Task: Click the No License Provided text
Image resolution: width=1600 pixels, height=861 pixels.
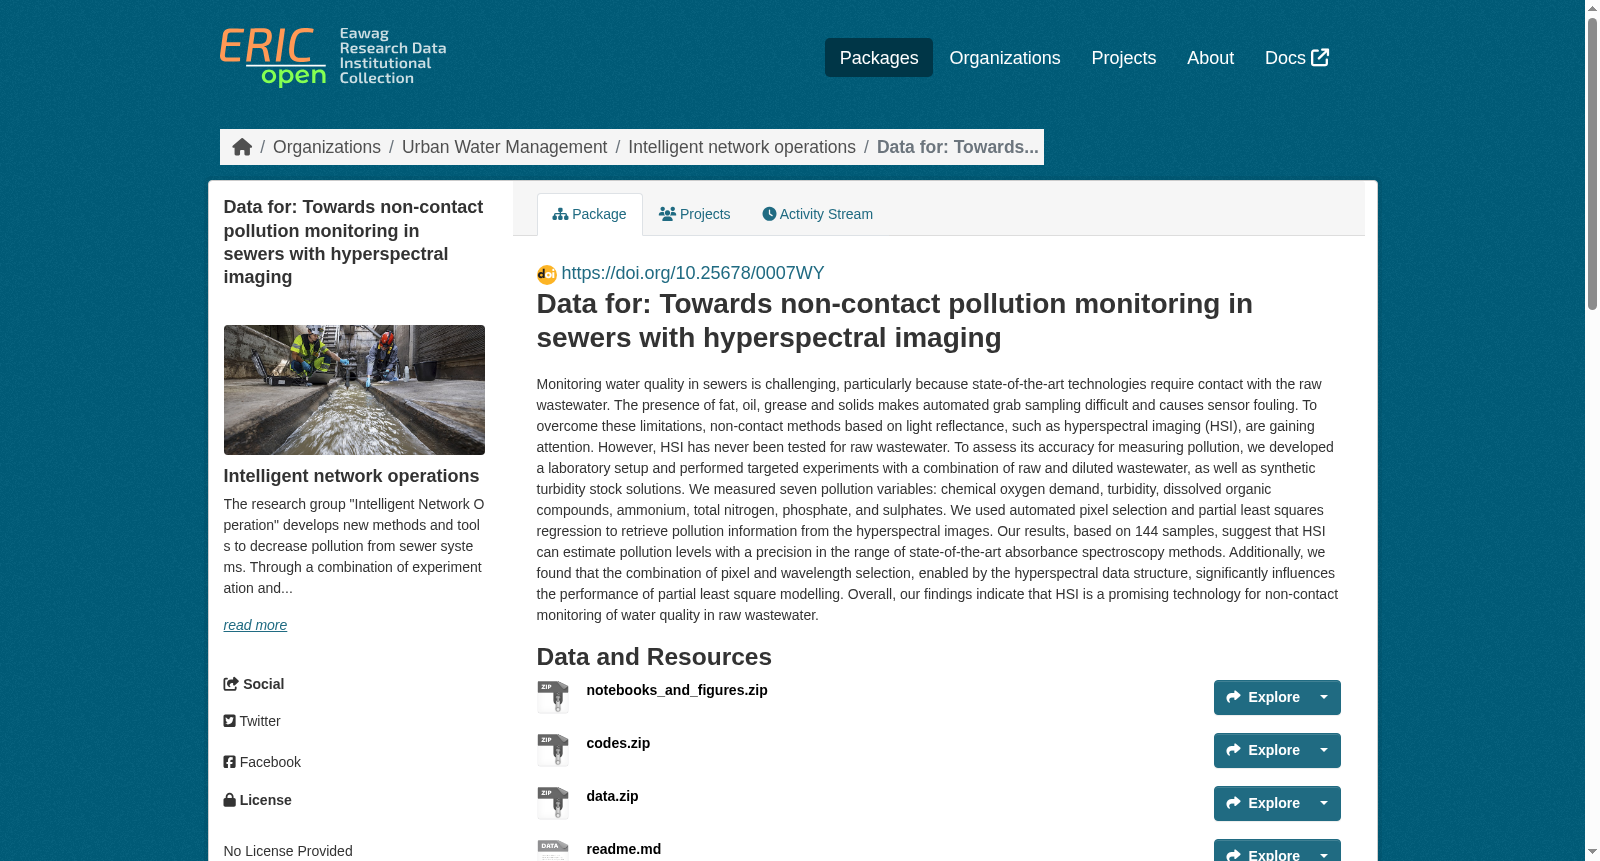Action: (x=288, y=851)
